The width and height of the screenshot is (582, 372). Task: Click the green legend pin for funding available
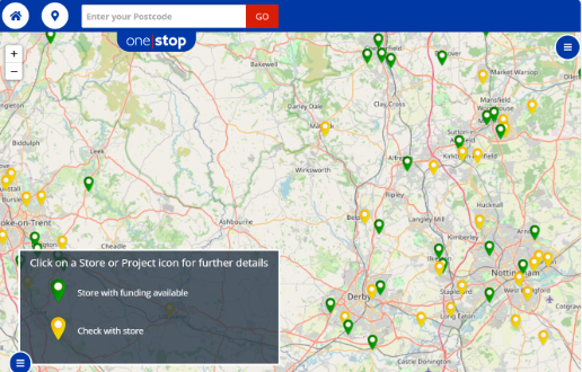pos(58,290)
